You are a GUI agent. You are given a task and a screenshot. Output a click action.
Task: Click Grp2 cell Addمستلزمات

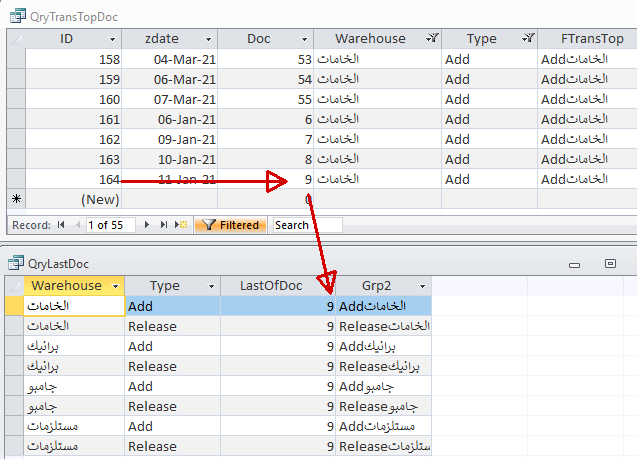coord(383,426)
